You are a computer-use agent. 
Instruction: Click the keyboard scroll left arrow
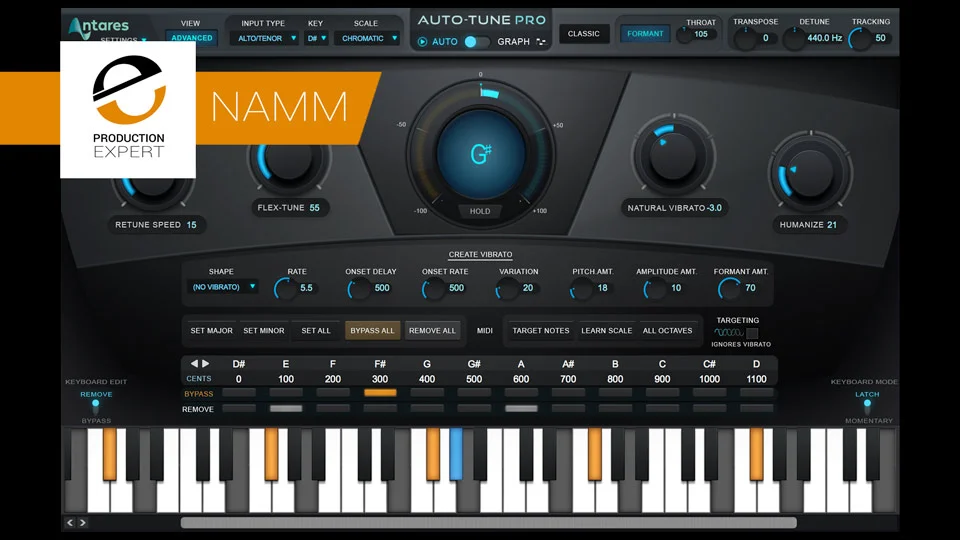(70, 522)
